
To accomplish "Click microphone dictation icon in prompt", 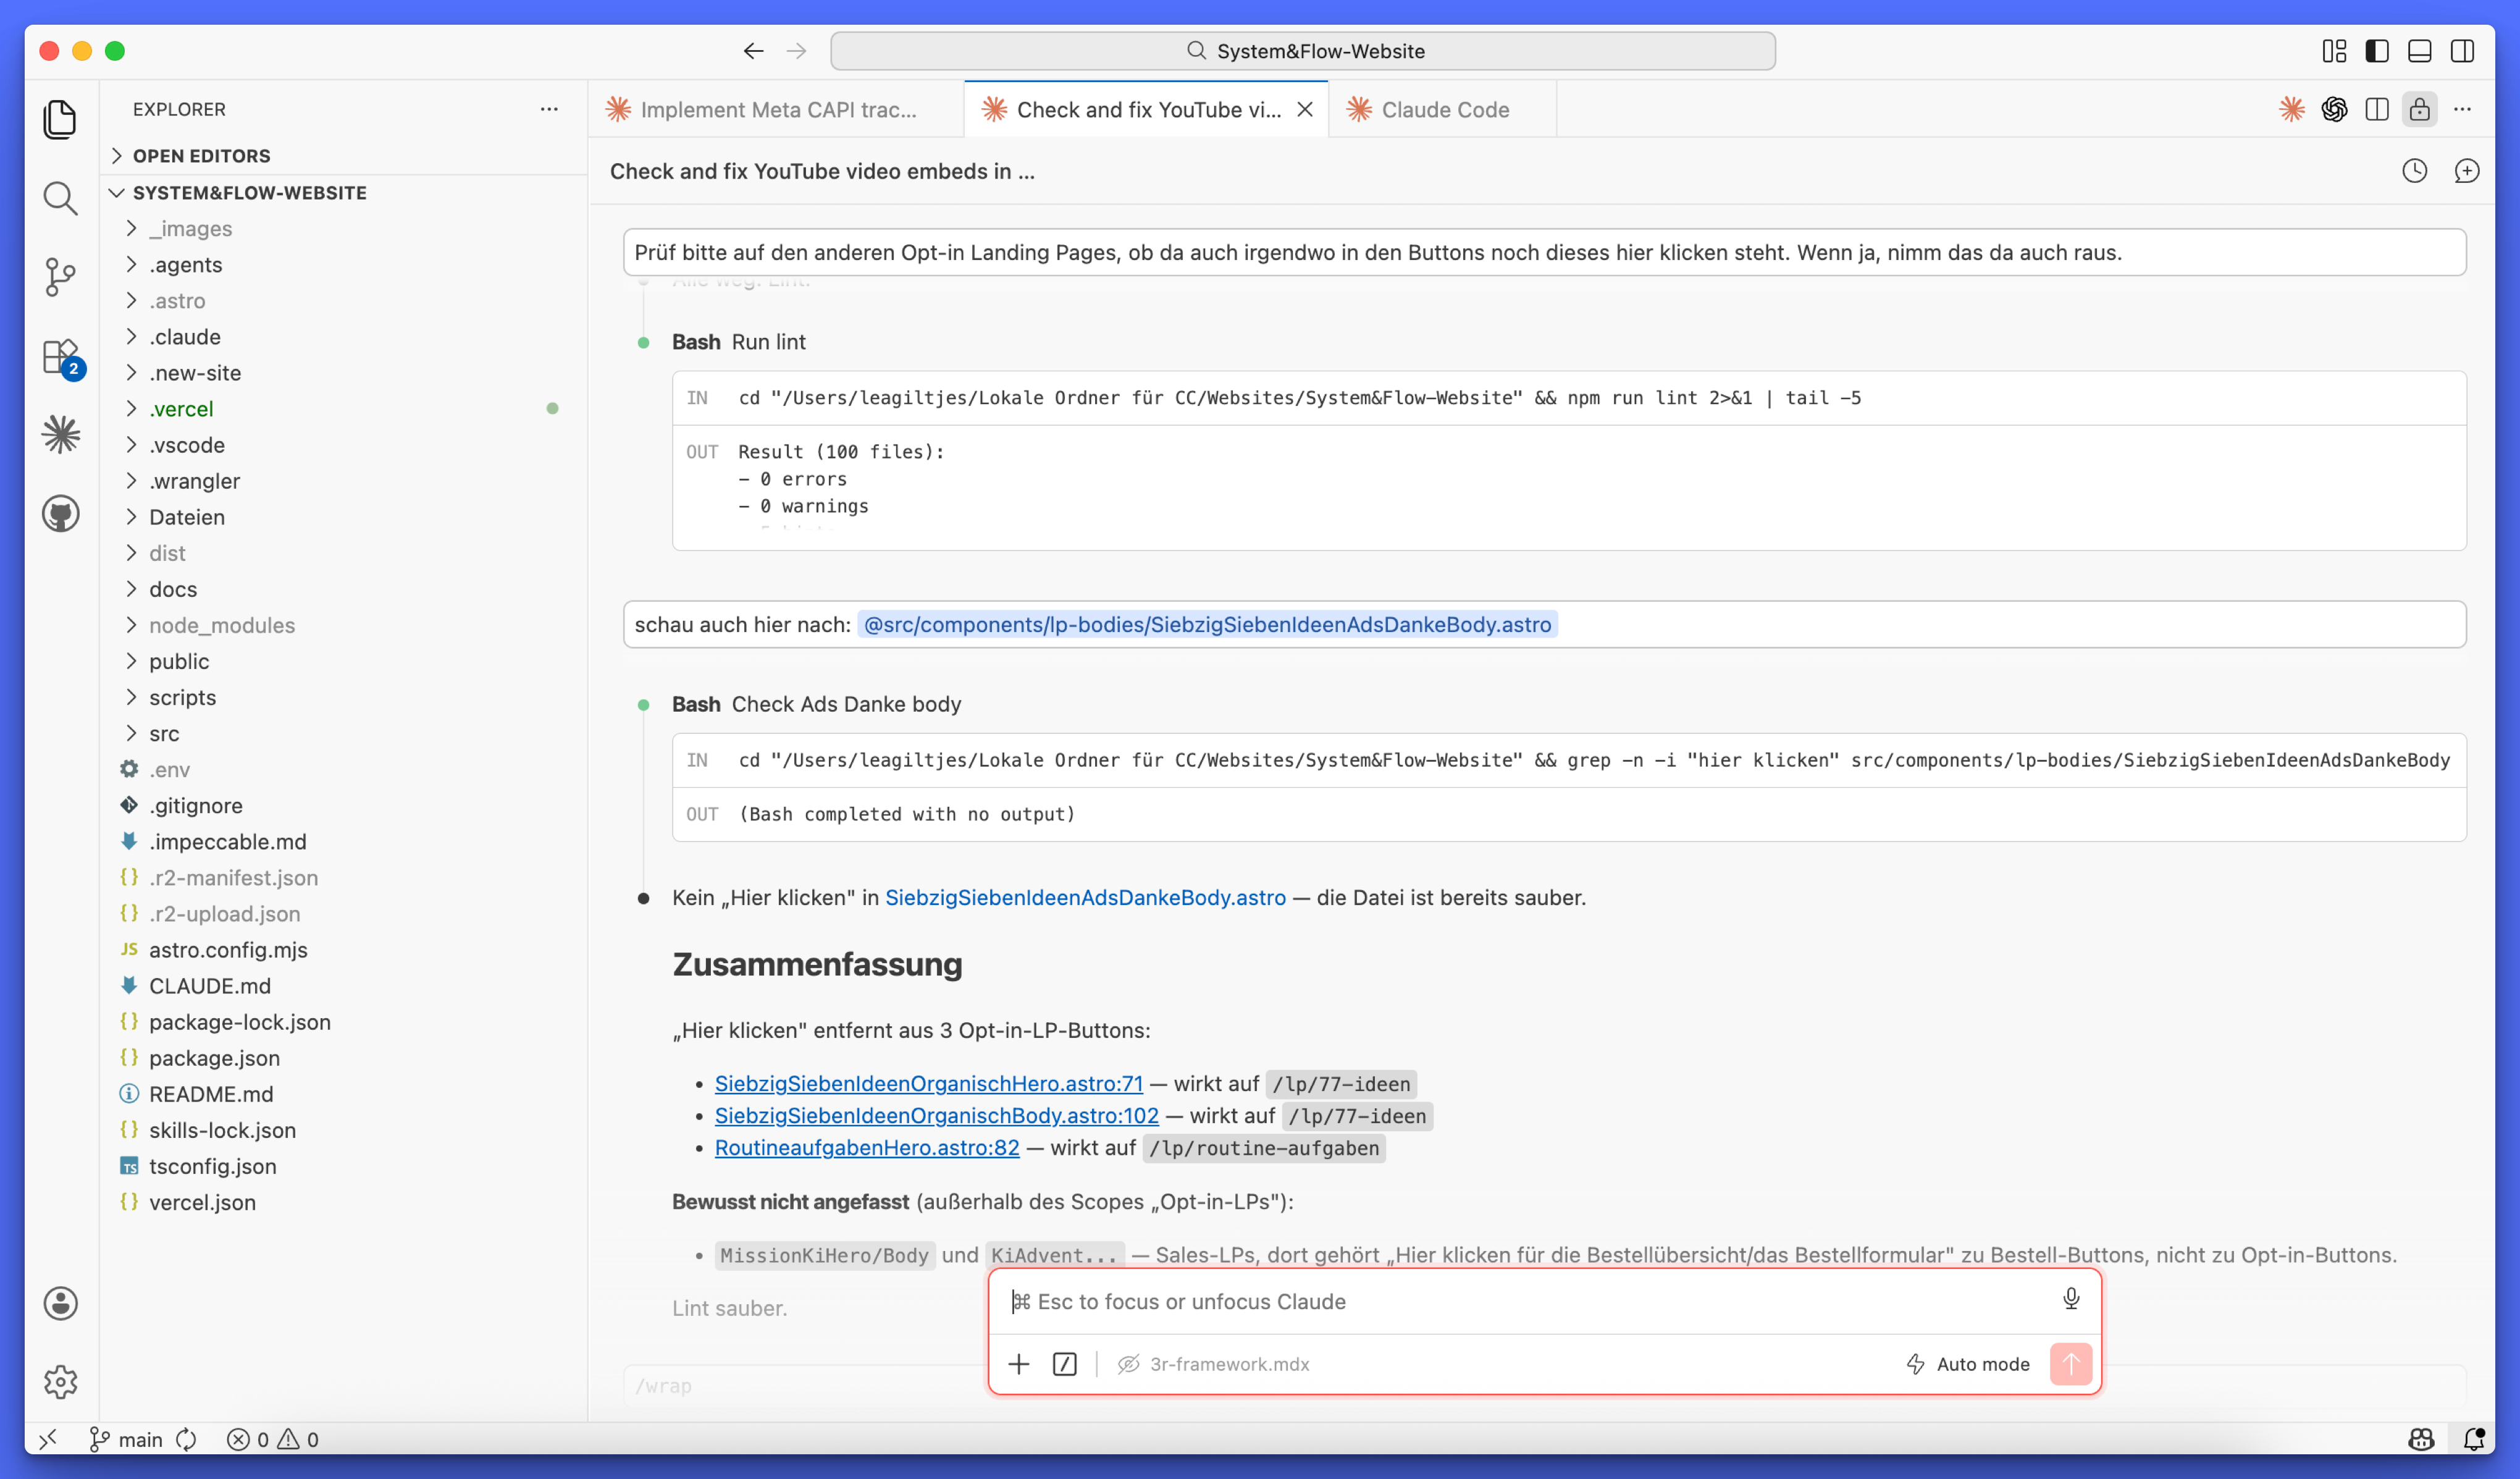I will [2071, 1299].
